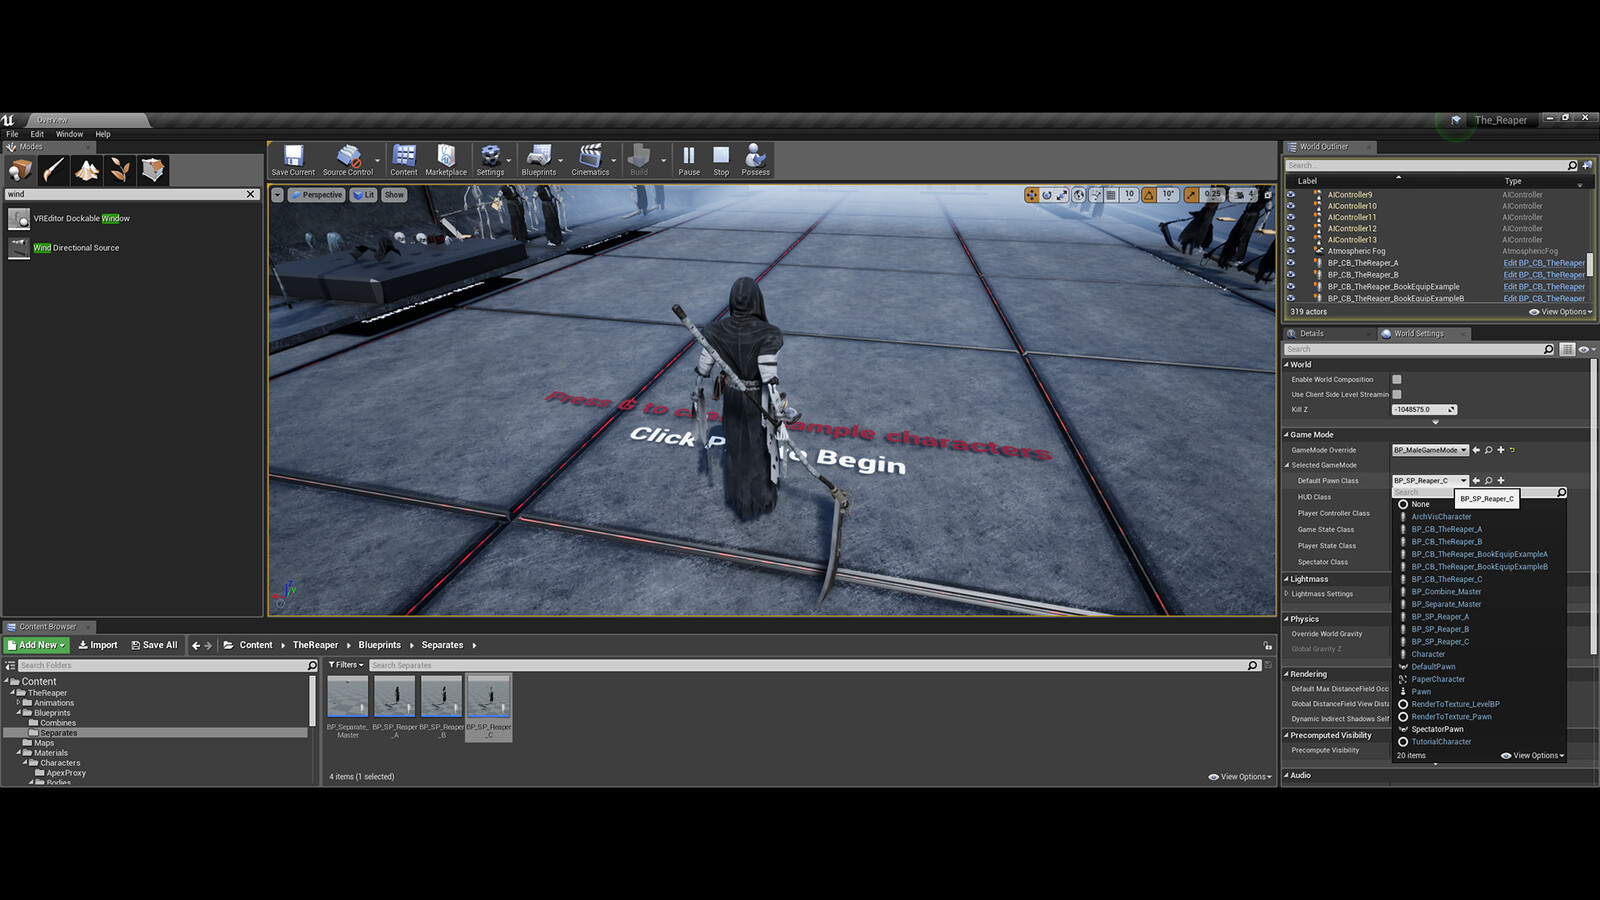1600x900 pixels.
Task: Open the File menu
Action: 12,134
